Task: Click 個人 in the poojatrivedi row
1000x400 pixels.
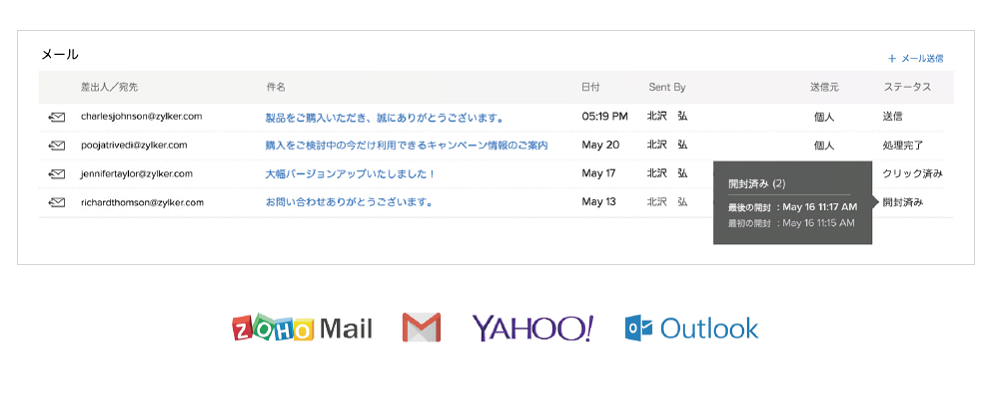Action: (x=824, y=145)
